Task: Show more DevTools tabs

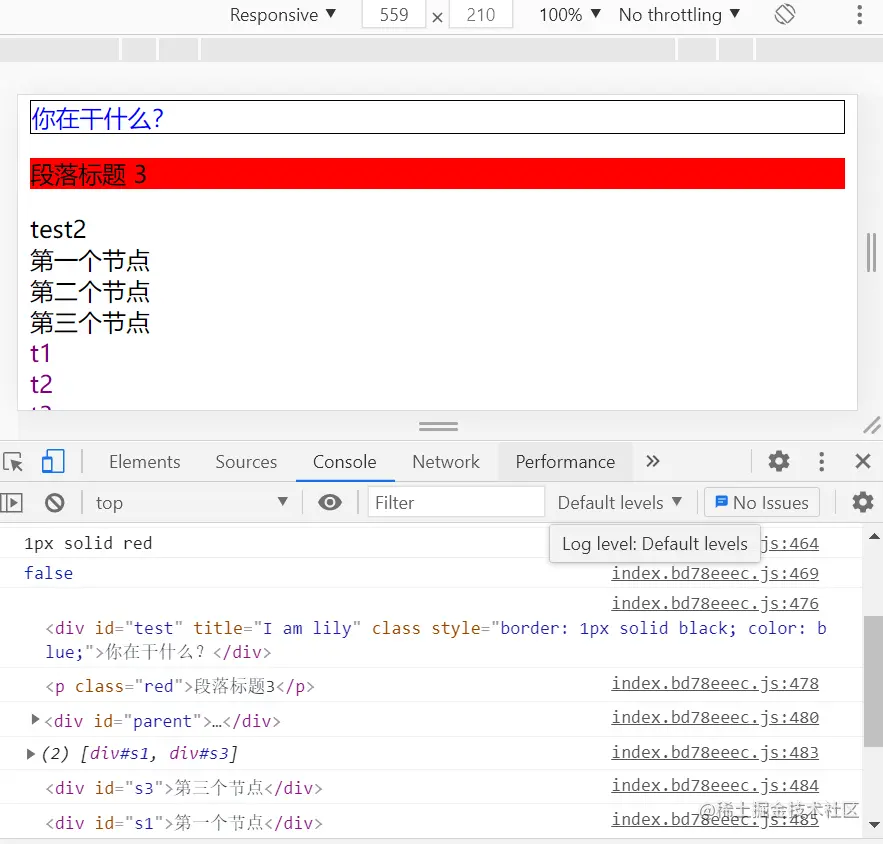Action: point(653,462)
